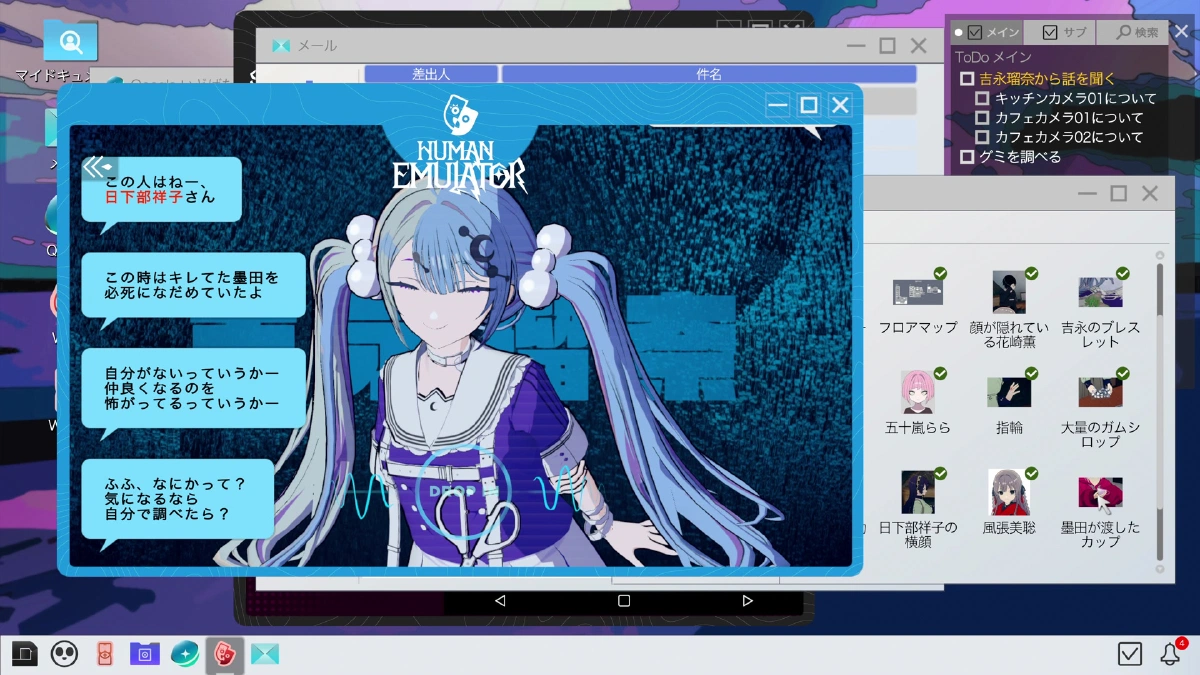Check the キッチンカメラ01について box
The image size is (1200, 675).
[x=982, y=98]
